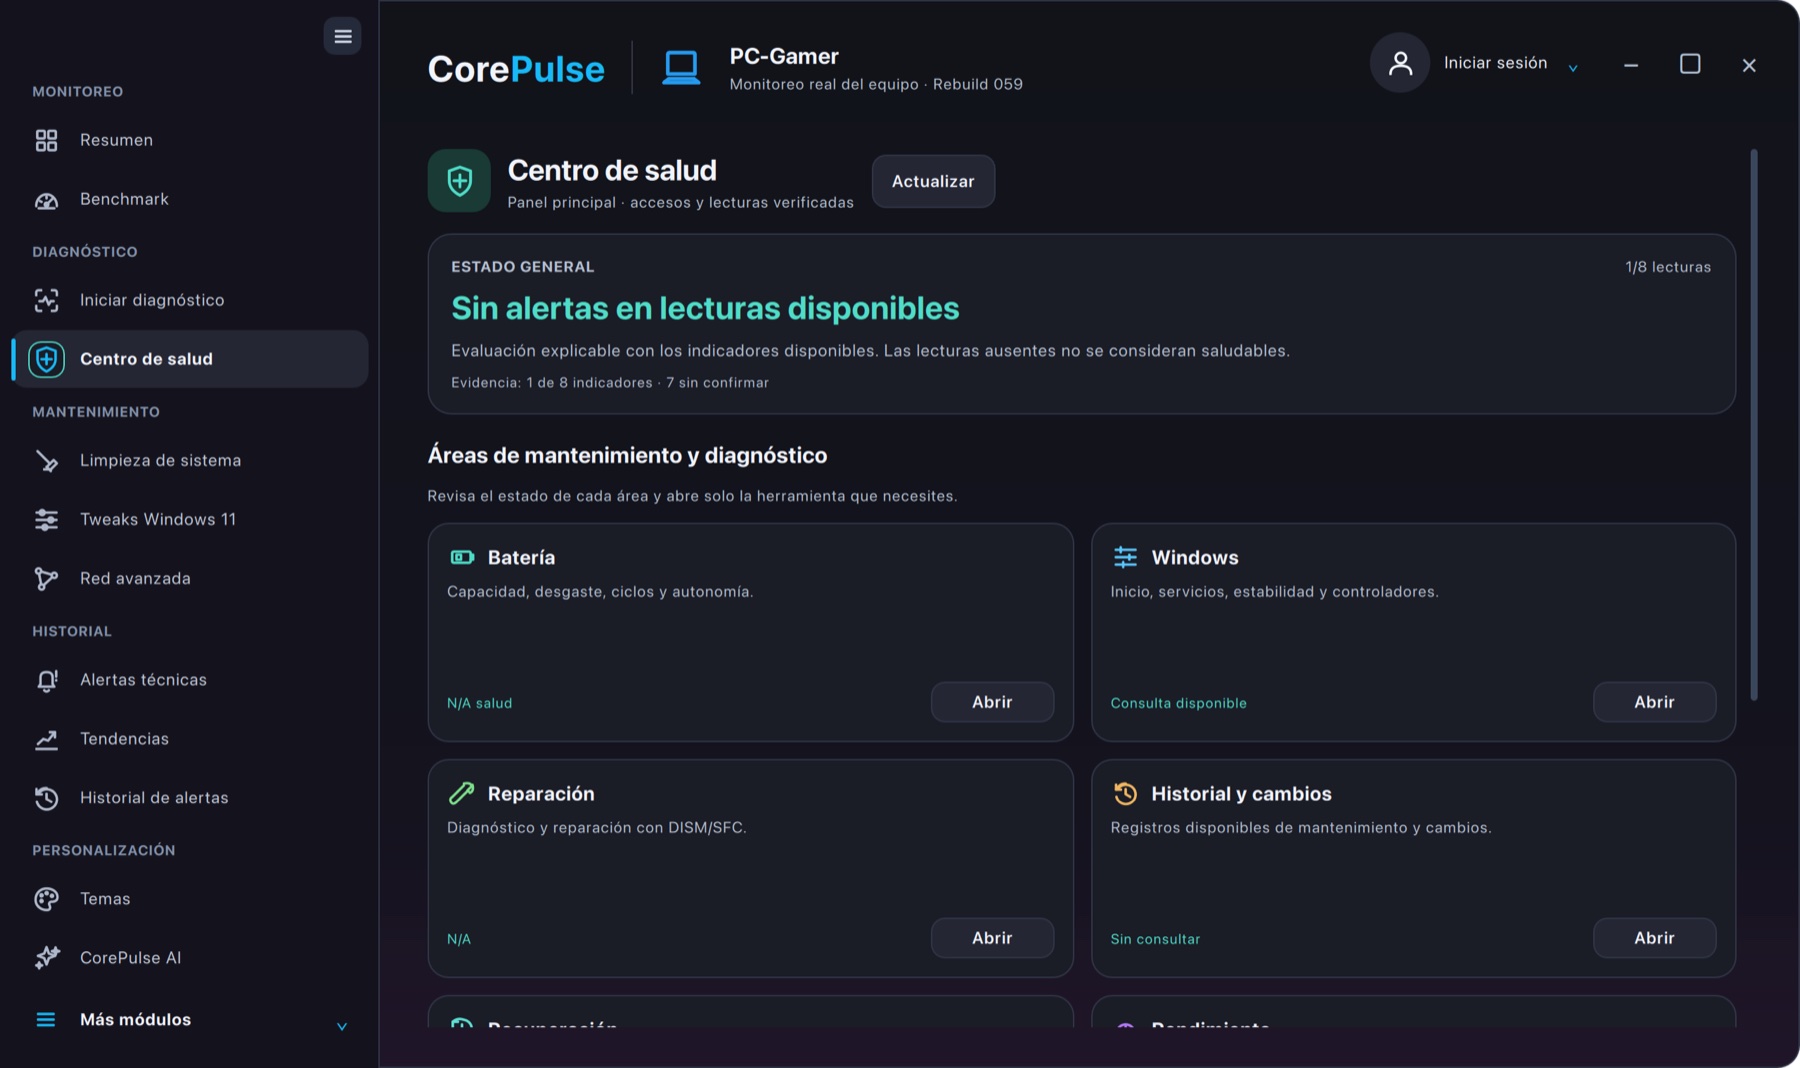
Task: Click the Limpieza de sistema broom icon
Action: (46, 461)
